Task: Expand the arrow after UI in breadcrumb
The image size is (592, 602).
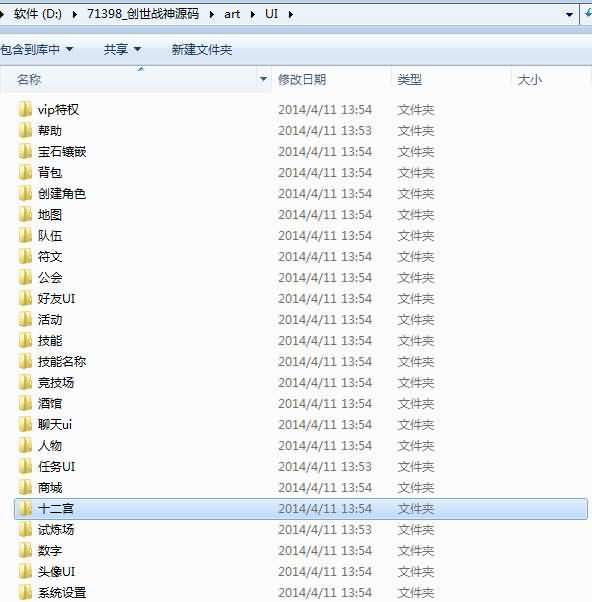Action: point(291,15)
